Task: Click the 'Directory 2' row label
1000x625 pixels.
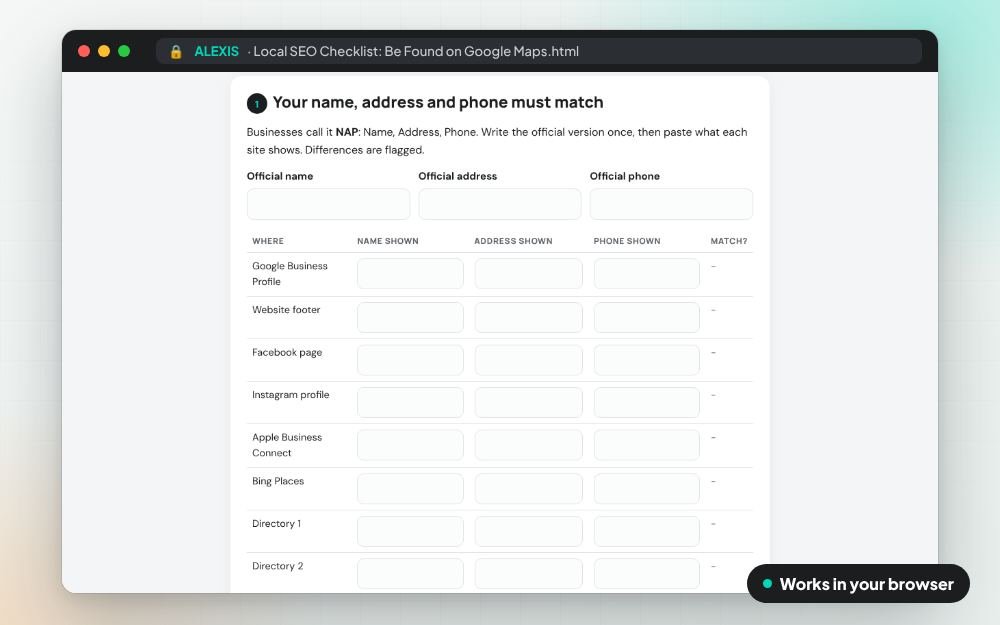Action: (277, 566)
